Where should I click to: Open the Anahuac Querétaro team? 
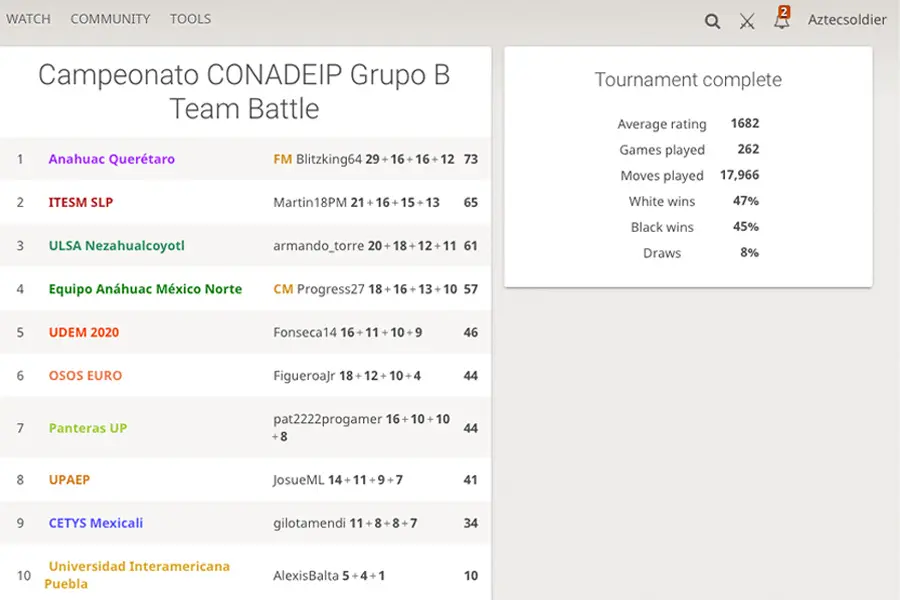pos(111,159)
